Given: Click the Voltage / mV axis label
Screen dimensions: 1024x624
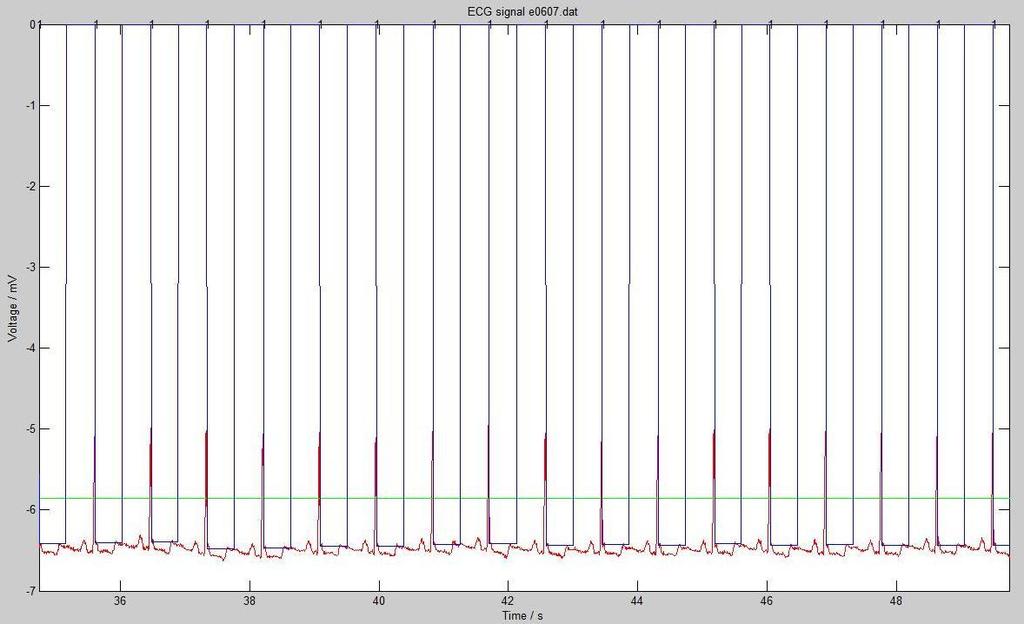Looking at the screenshot, I should point(12,307).
